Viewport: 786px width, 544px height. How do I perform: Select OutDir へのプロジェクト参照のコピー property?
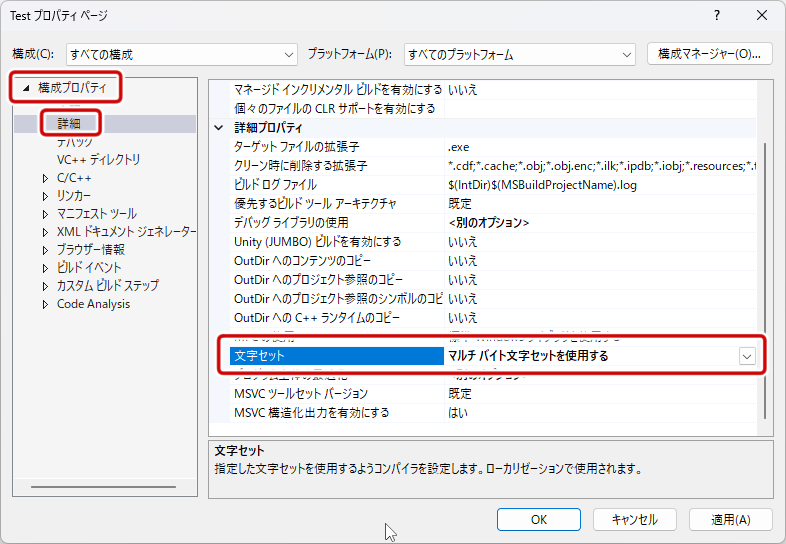(x=337, y=280)
